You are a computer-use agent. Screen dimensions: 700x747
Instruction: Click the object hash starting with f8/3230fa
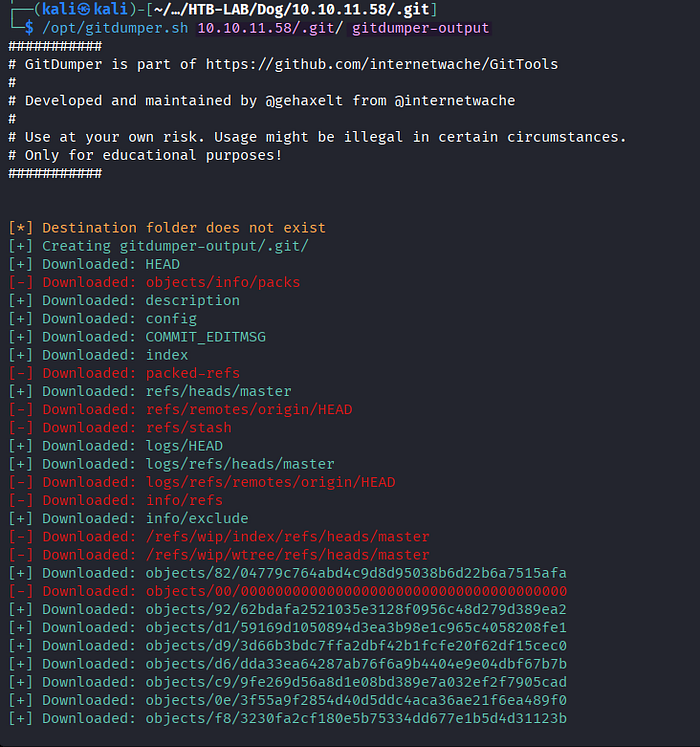356,718
